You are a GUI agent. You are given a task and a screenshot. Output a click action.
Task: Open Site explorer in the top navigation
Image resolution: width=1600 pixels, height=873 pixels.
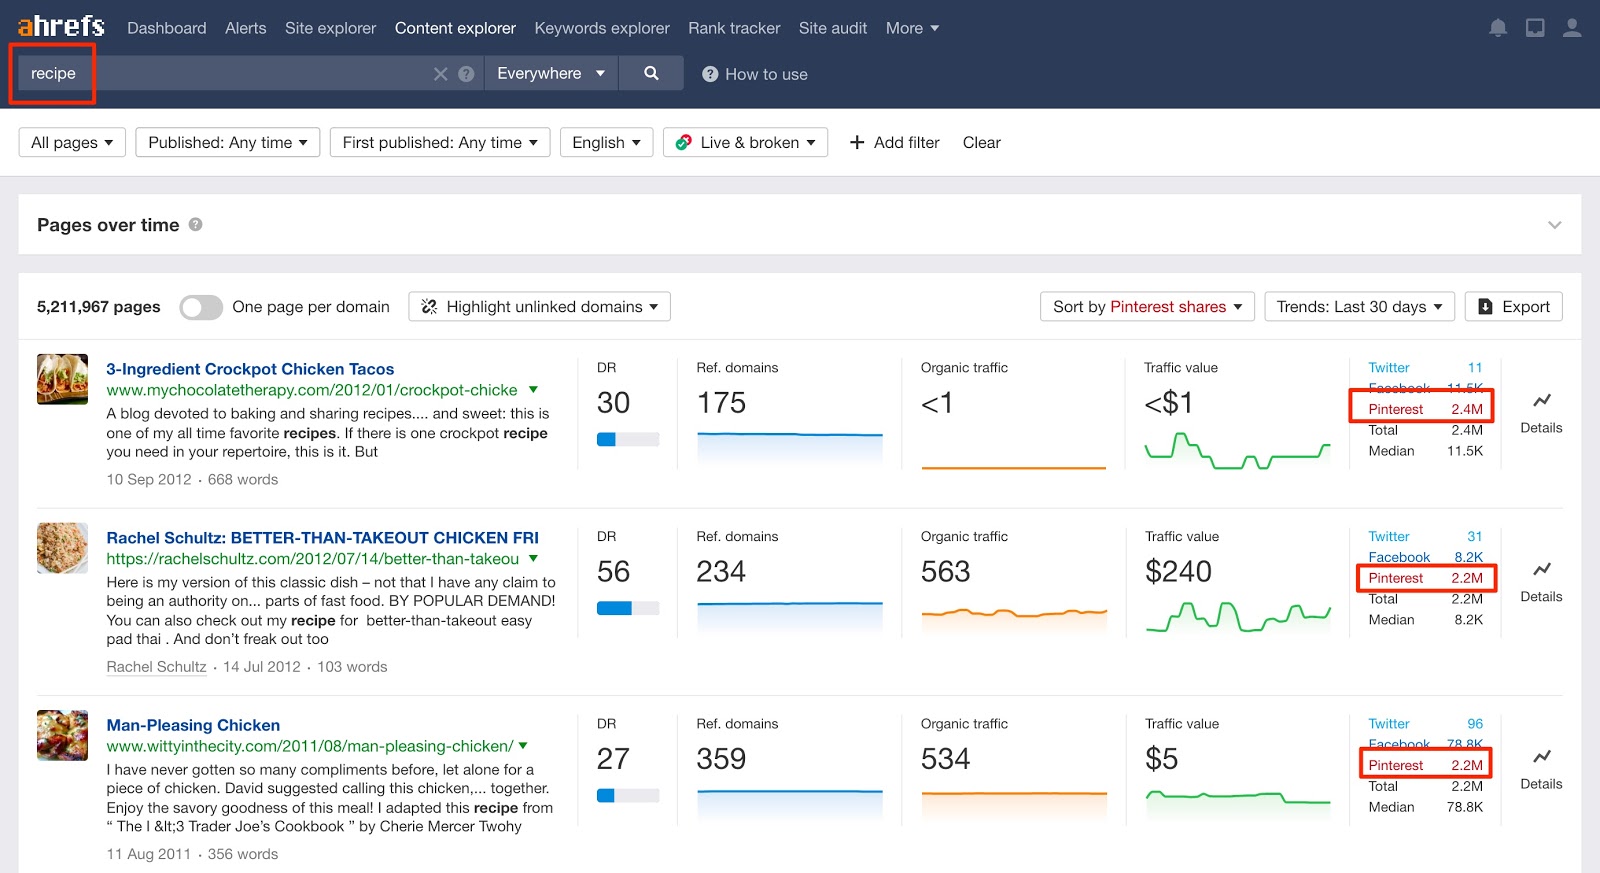point(331,28)
